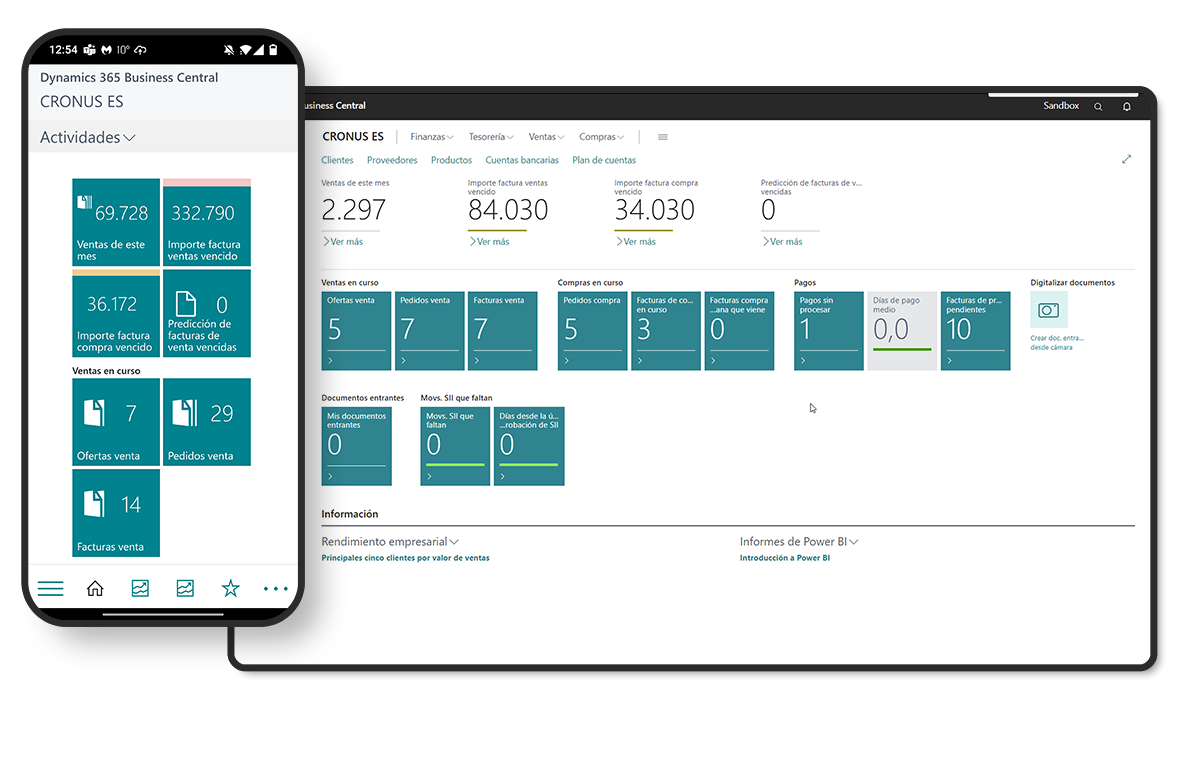Open the Compras menu dropdown
1200x757 pixels.
pos(602,137)
